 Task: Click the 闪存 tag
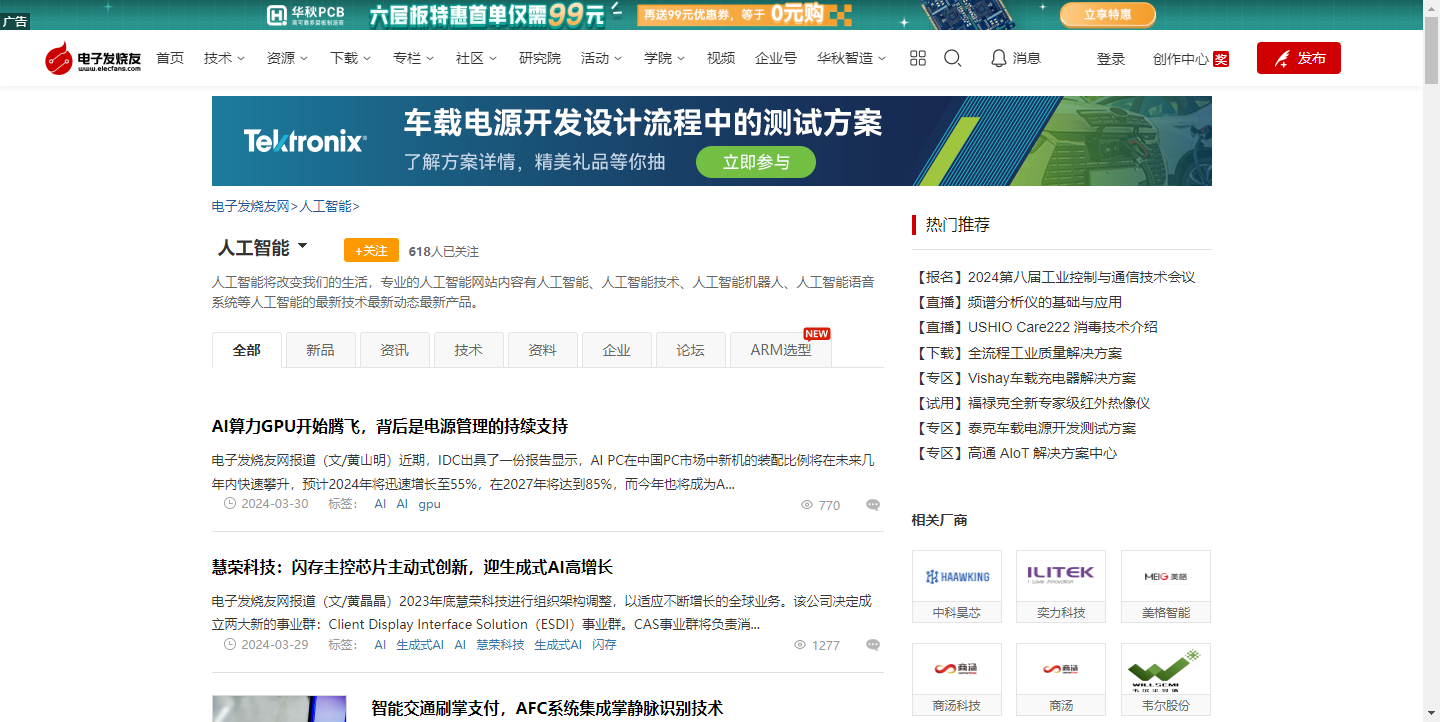tap(604, 645)
